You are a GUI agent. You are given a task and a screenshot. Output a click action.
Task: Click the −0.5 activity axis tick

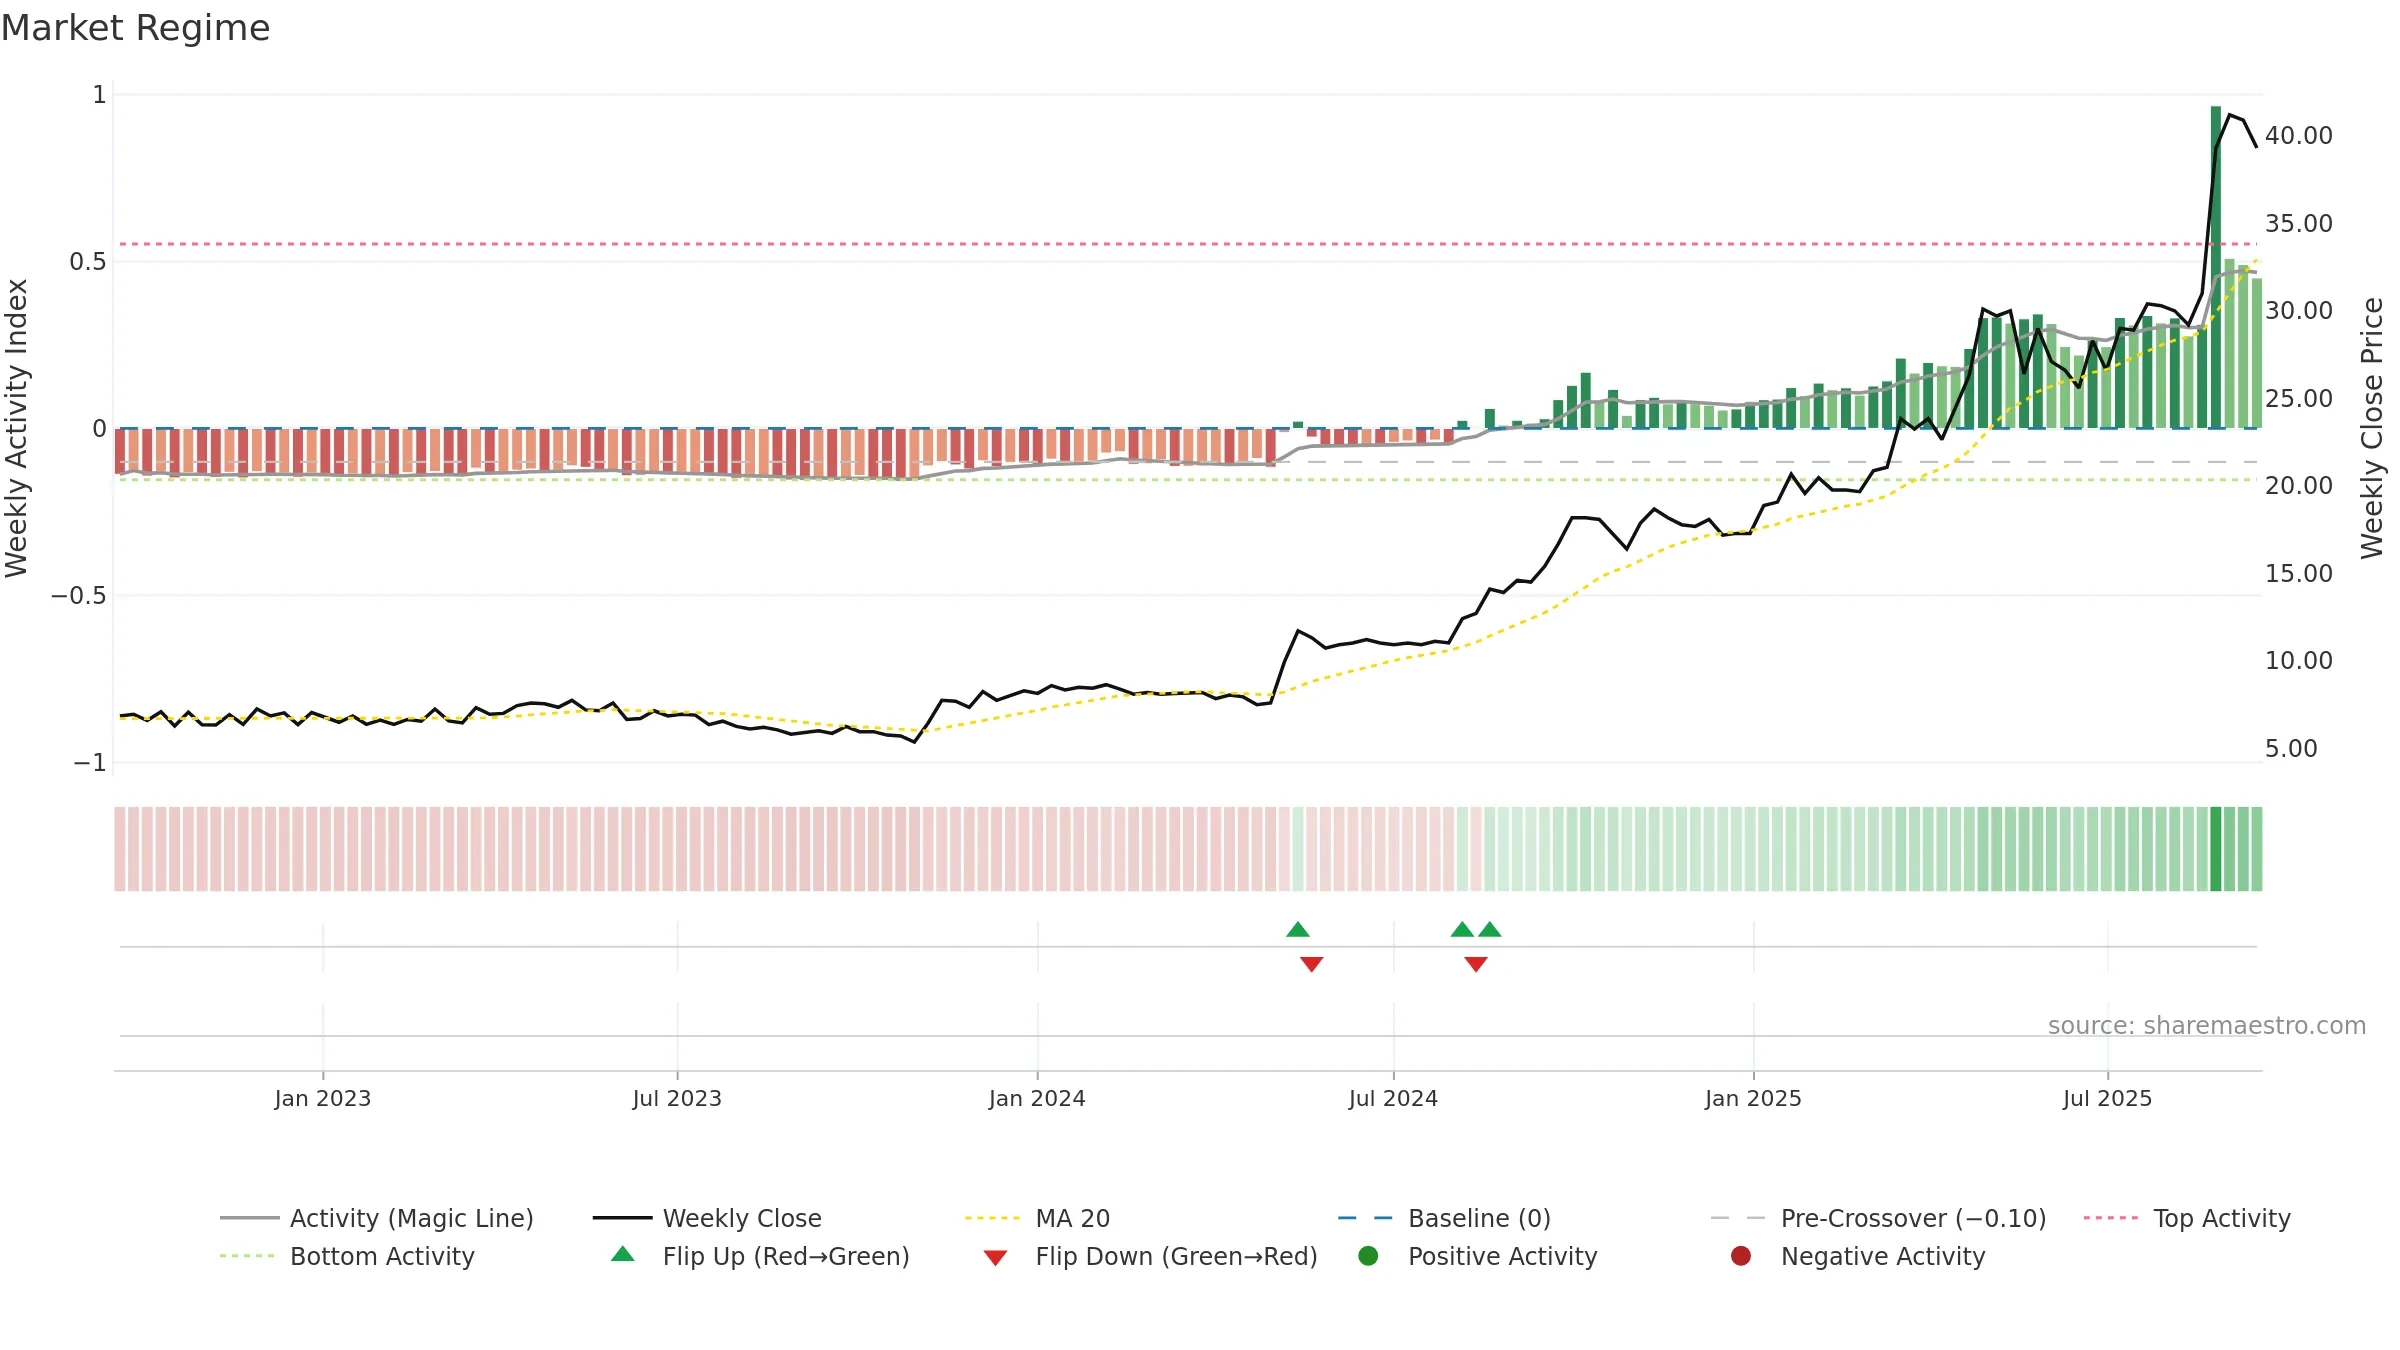point(78,595)
